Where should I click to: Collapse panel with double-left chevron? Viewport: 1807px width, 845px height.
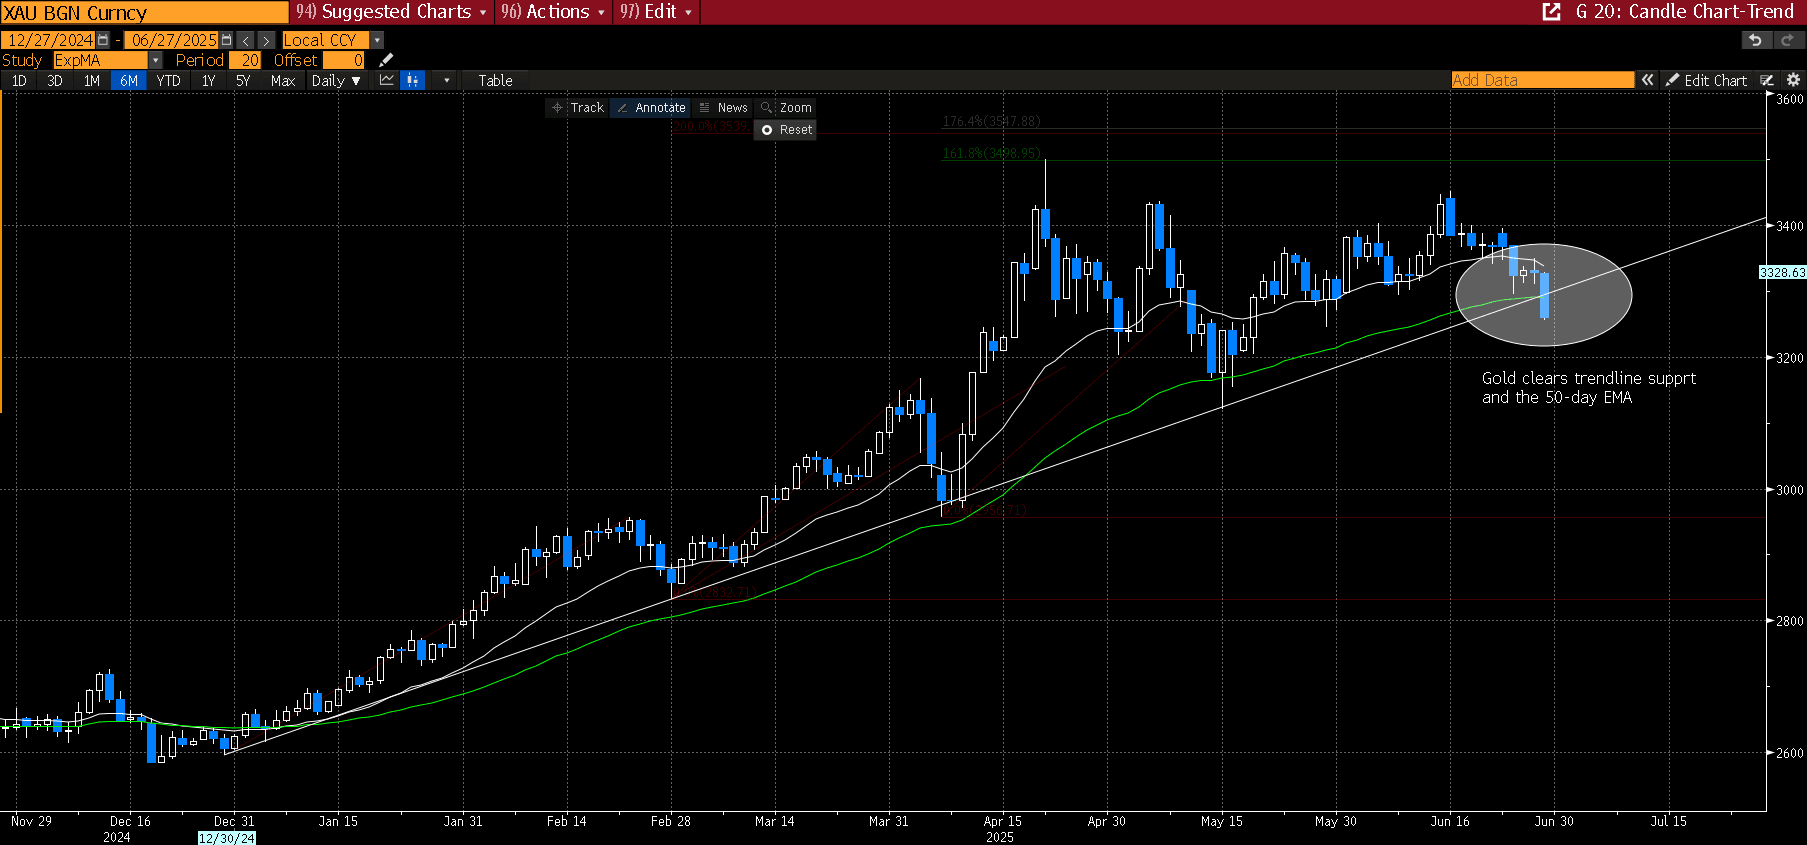1647,80
